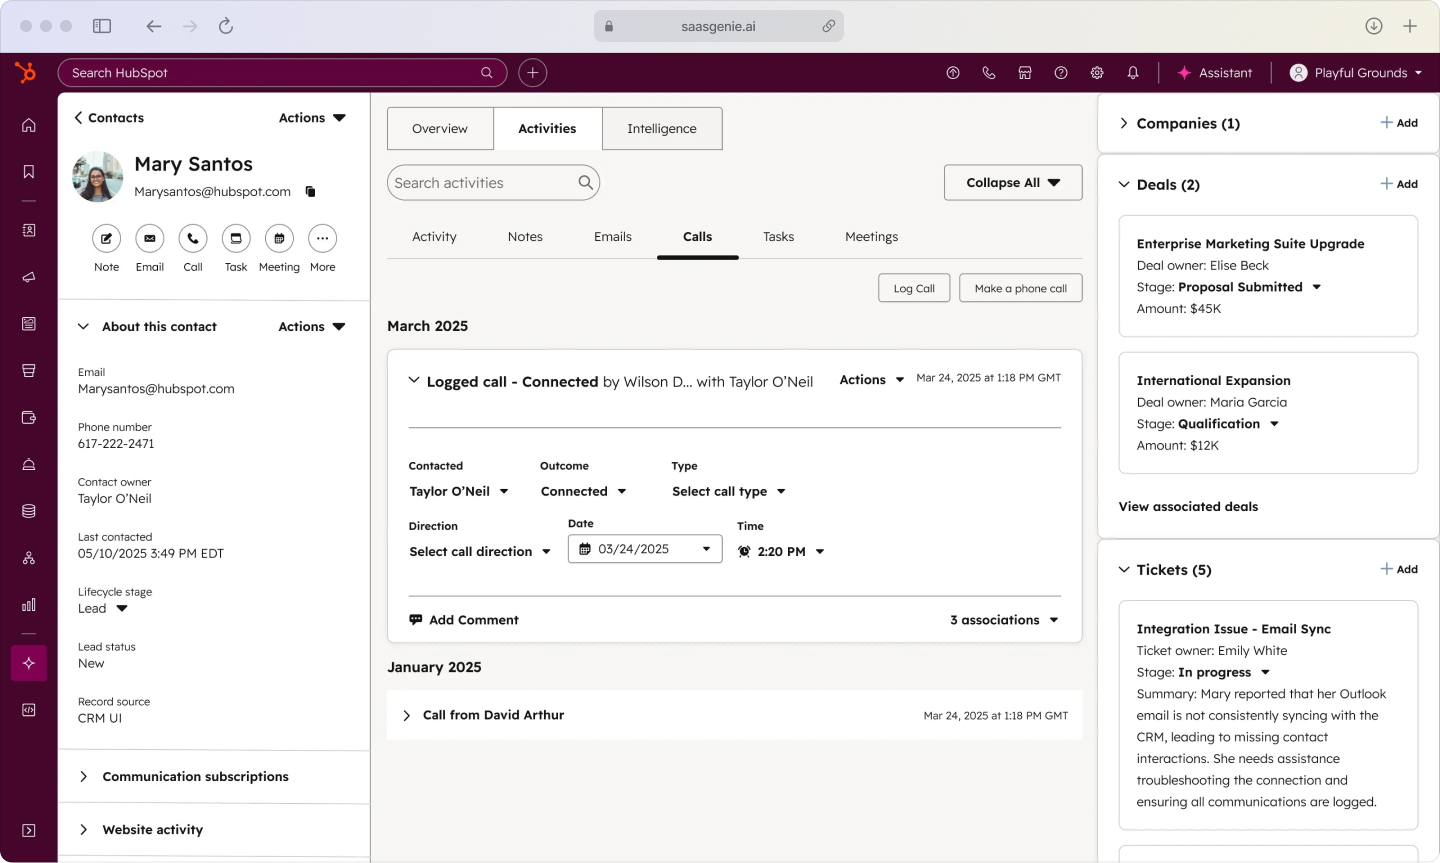Open the Notifications bell icon
The image size is (1440, 863).
point(1133,73)
